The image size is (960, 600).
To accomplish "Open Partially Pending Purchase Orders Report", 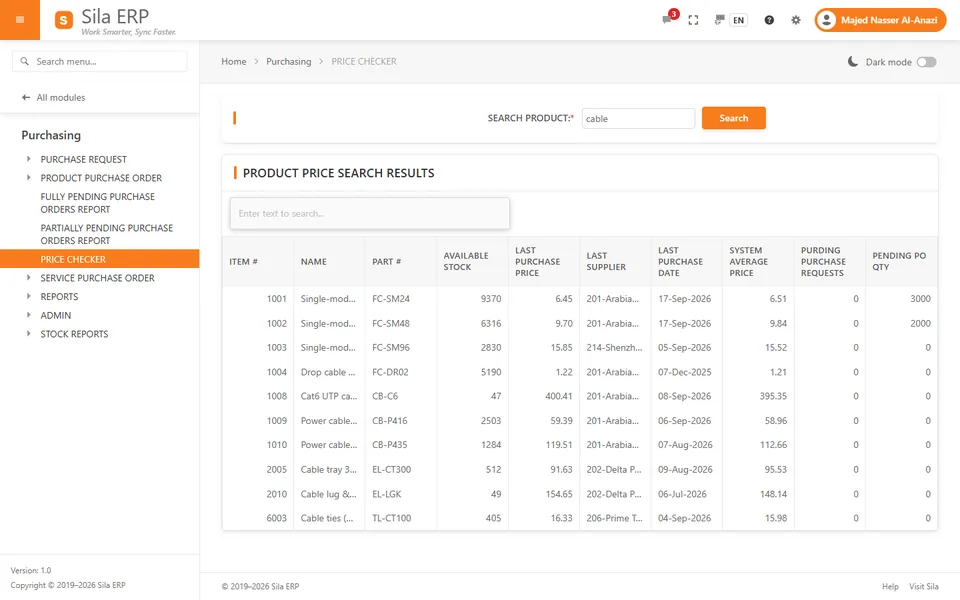I will pos(107,234).
